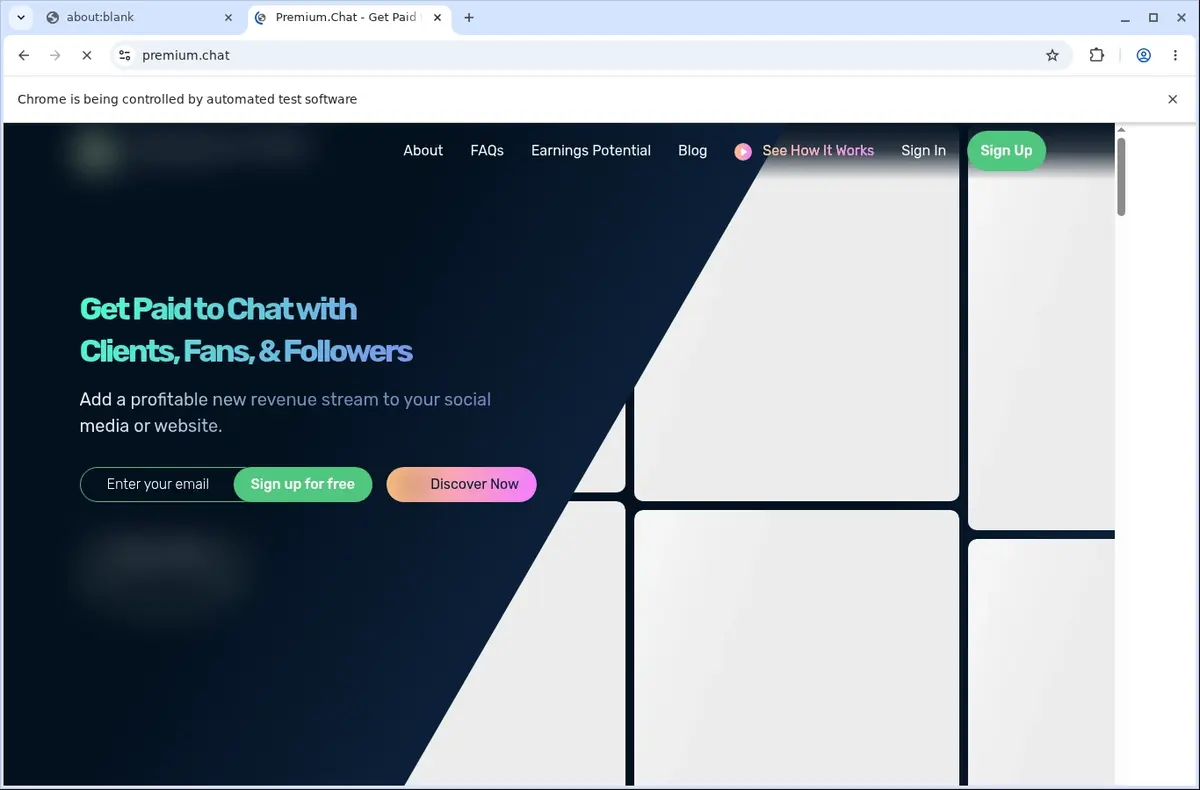Image resolution: width=1200 pixels, height=790 pixels.
Task: Switch to the about:blank tab
Action: point(140,17)
